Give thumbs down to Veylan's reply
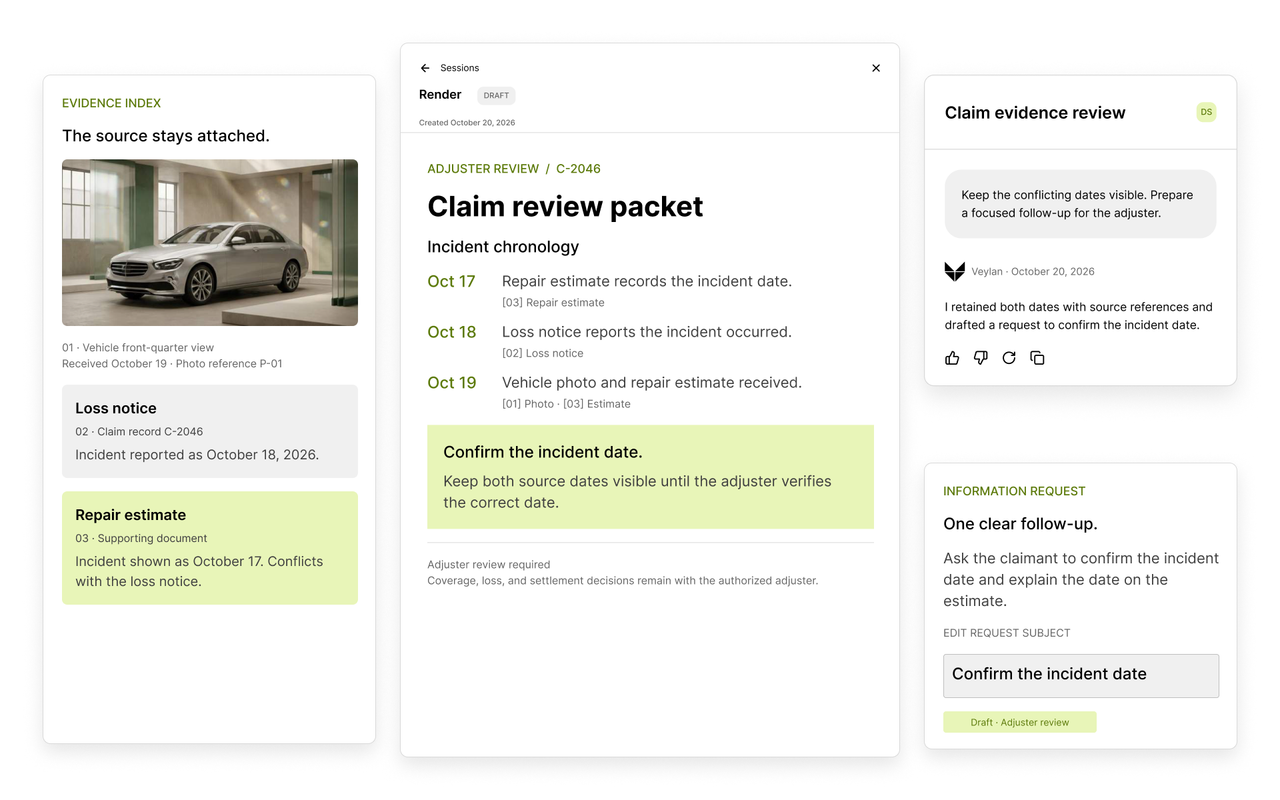The width and height of the screenshot is (1280, 800). point(981,358)
